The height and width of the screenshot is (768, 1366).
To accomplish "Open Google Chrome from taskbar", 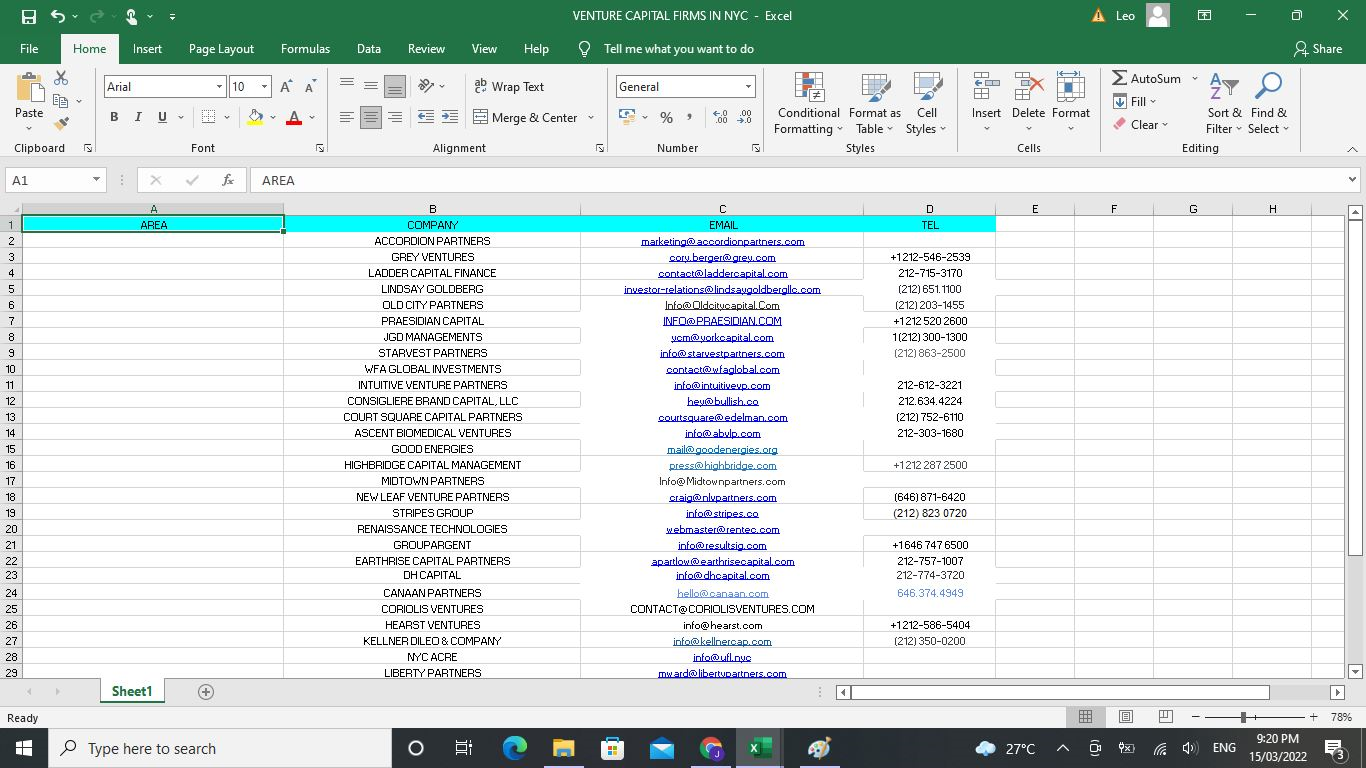I will click(711, 748).
